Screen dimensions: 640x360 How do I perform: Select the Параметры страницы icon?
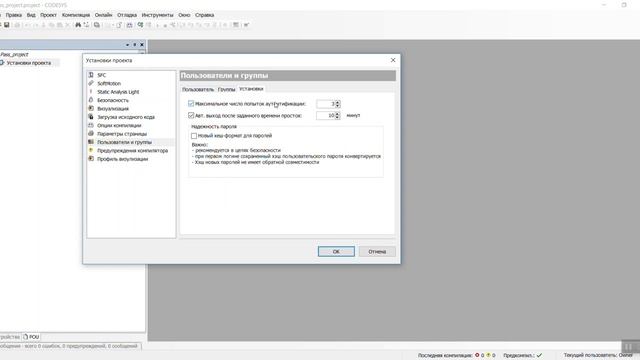pyautogui.click(x=91, y=133)
